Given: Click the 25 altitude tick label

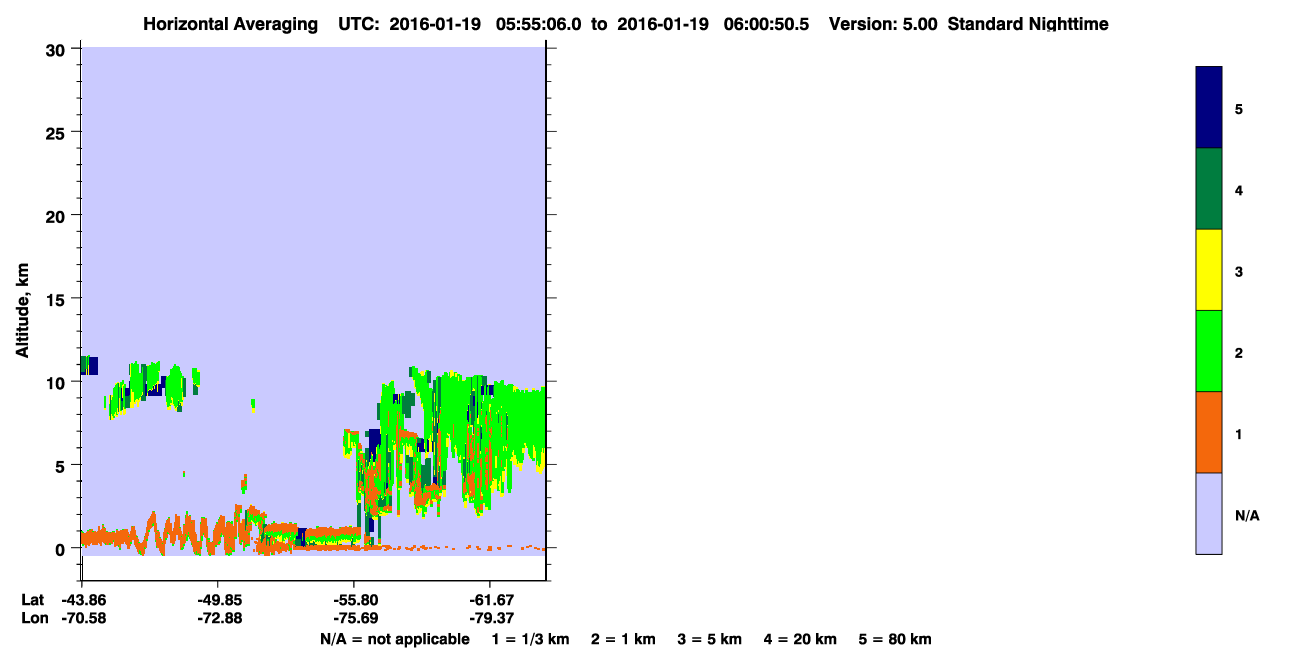Looking at the screenshot, I should [58, 132].
